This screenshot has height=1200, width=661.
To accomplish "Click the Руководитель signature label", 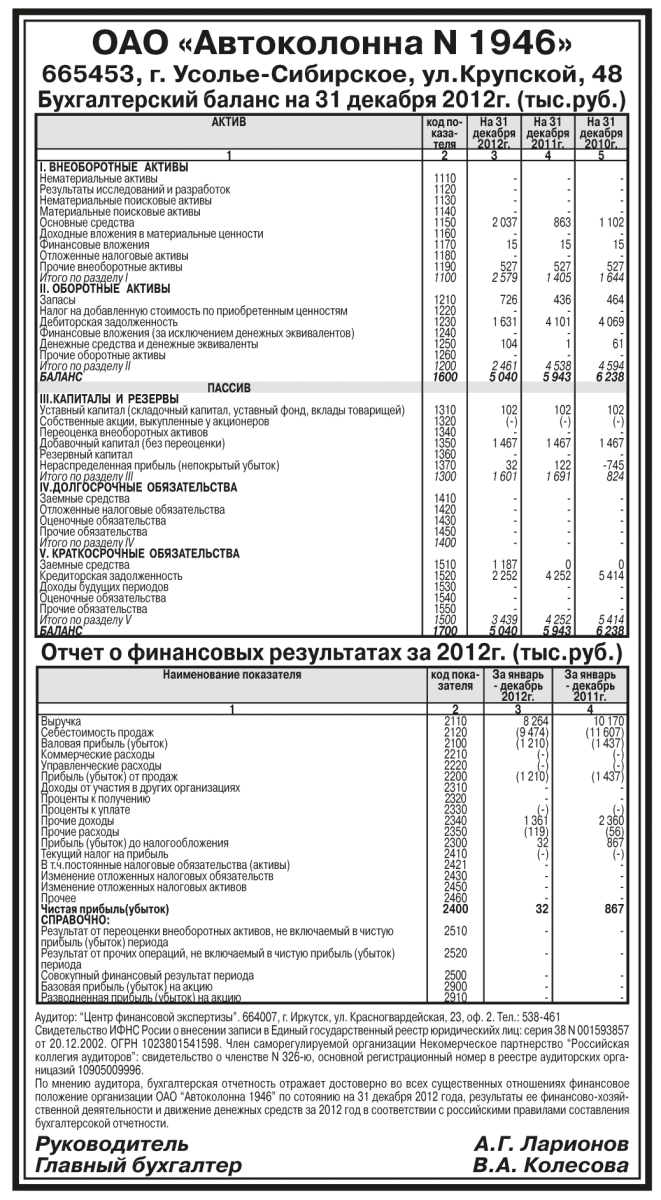I will click(x=111, y=1144).
